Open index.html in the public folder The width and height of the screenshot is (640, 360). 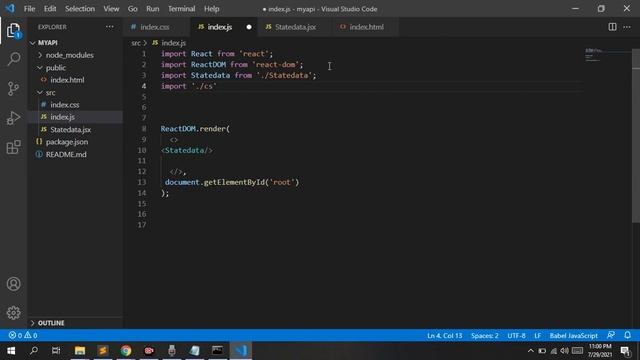[x=67, y=80]
